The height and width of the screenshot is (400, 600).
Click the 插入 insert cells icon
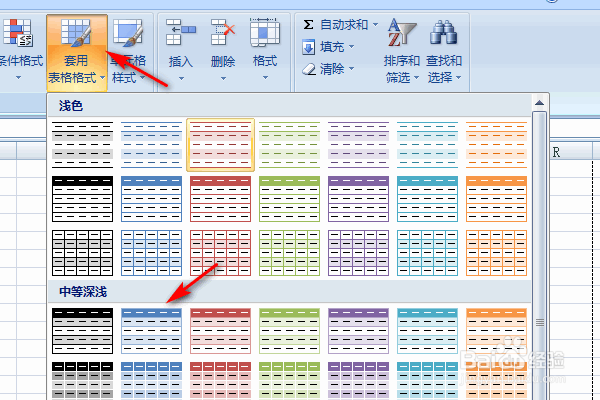181,33
